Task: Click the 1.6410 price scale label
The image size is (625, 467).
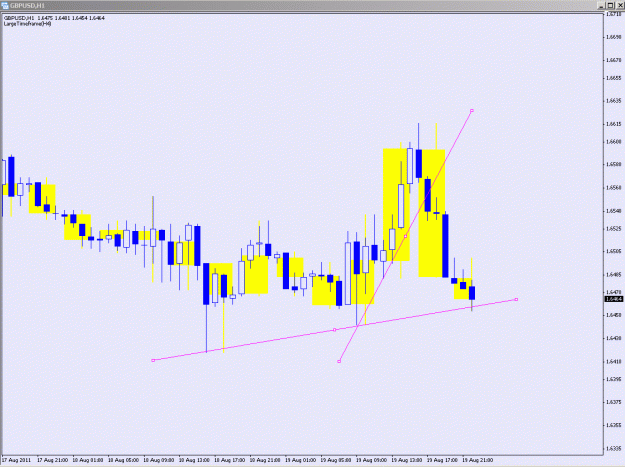Action: 614,362
